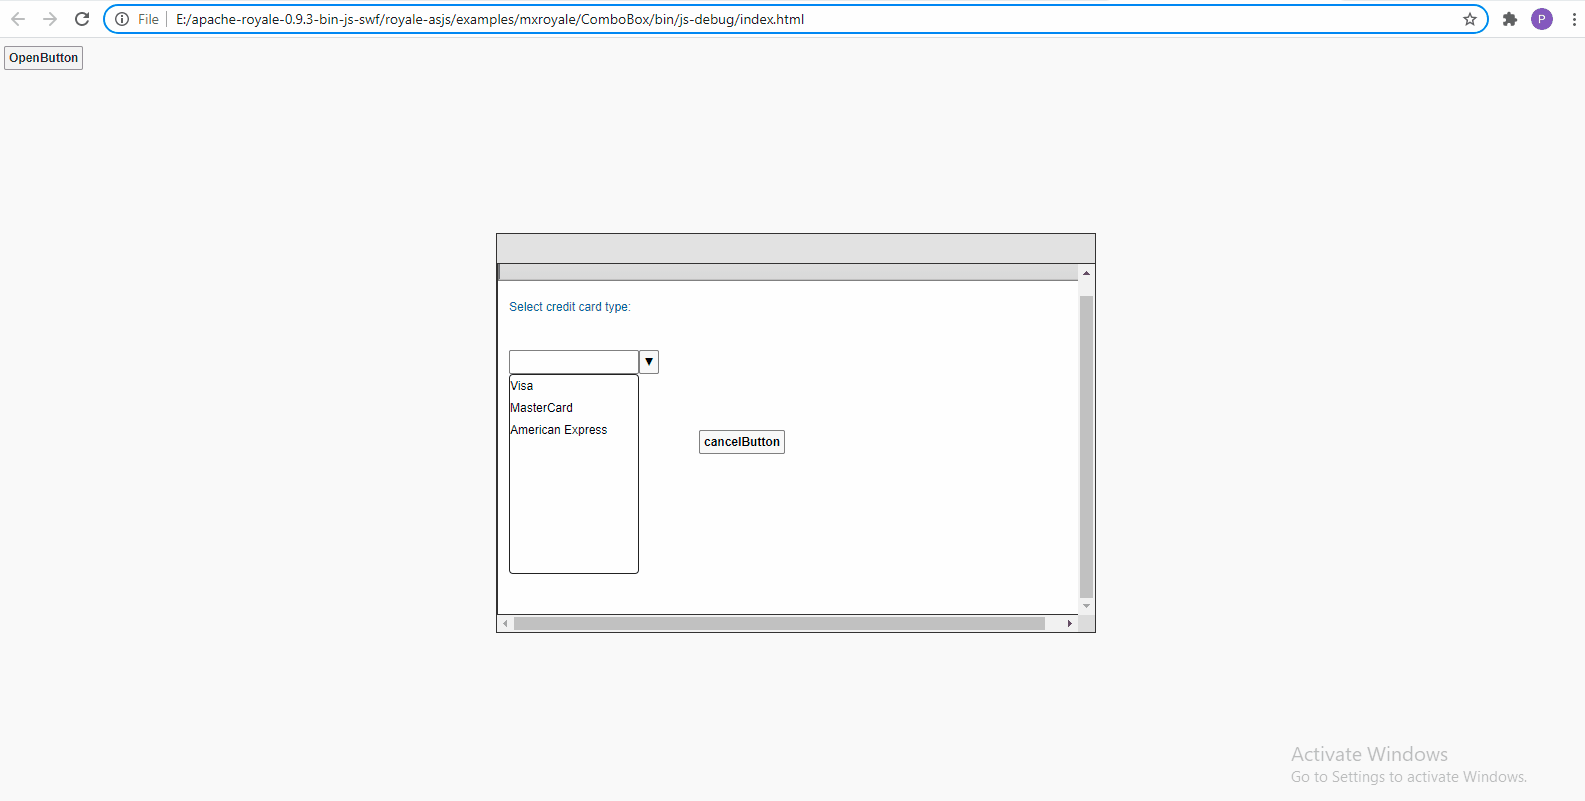Click the address bar URL
The width and height of the screenshot is (1585, 801).
pyautogui.click(x=490, y=19)
